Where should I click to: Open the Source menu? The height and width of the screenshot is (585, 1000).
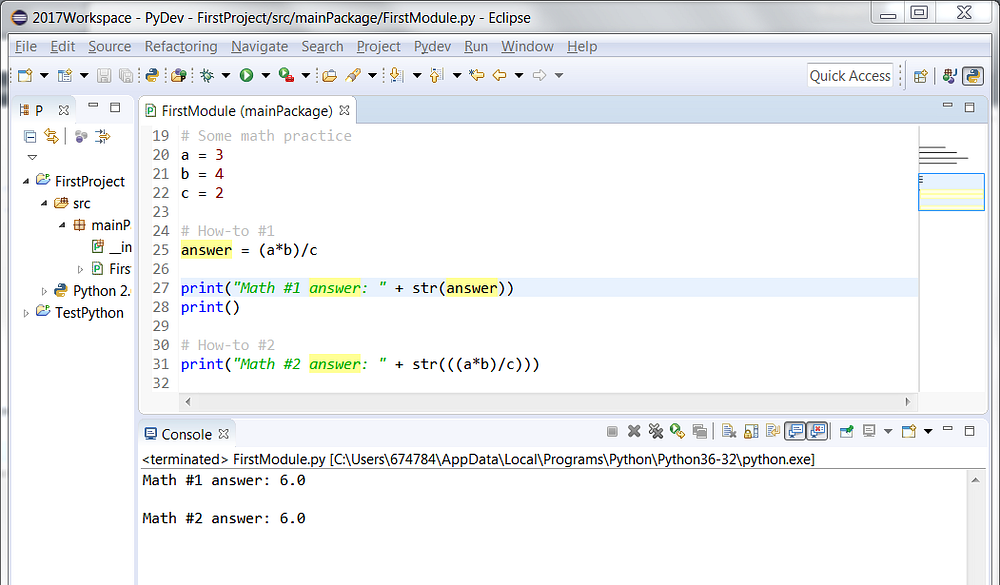pyautogui.click(x=110, y=47)
